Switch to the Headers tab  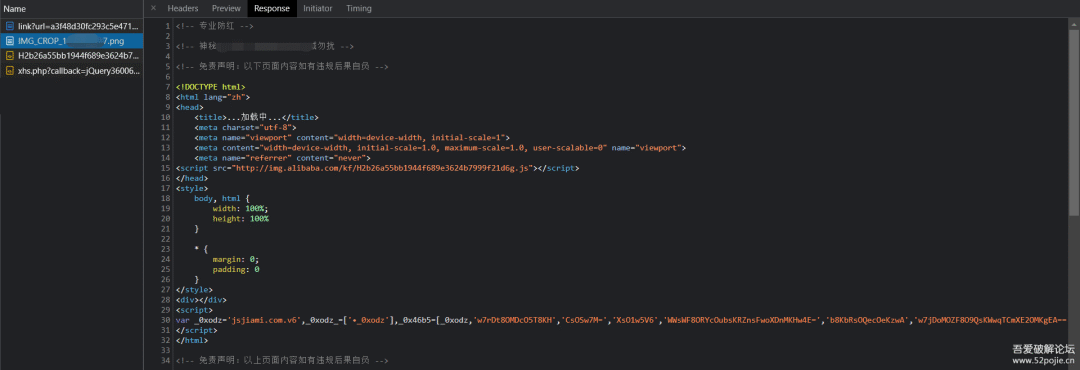point(183,8)
